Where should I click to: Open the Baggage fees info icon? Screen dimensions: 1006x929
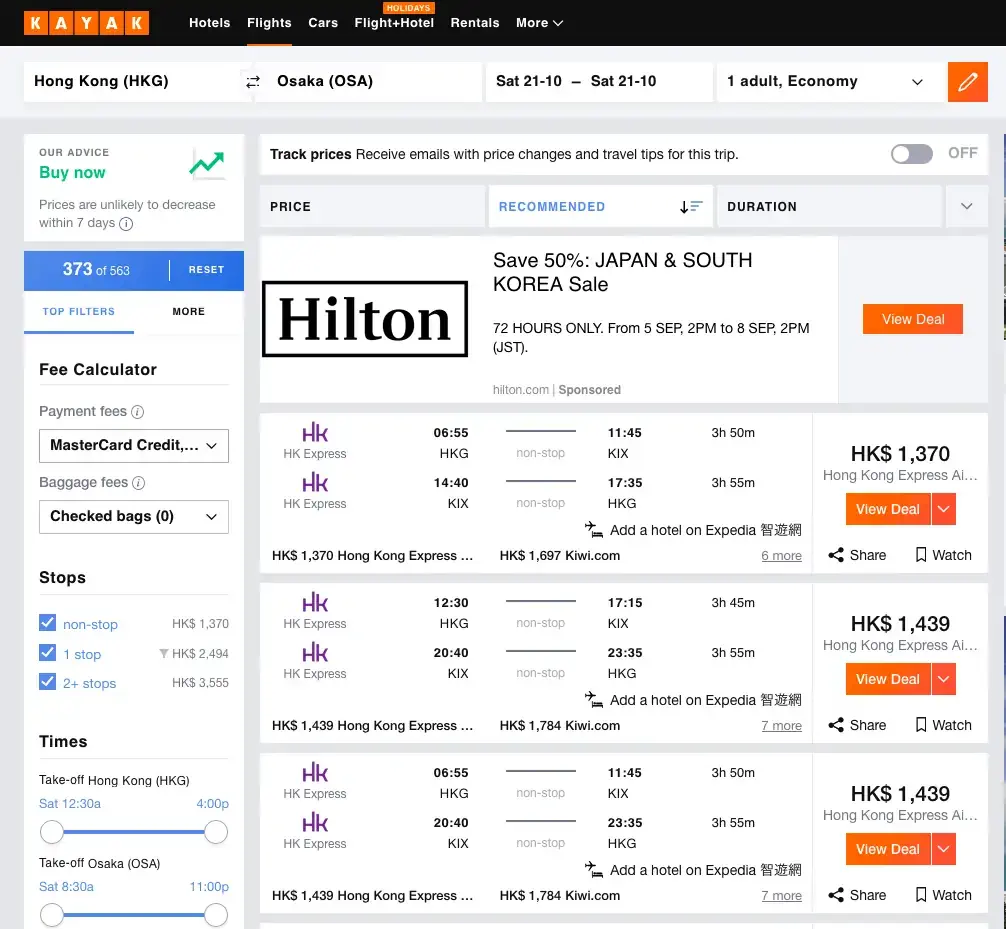coord(139,483)
